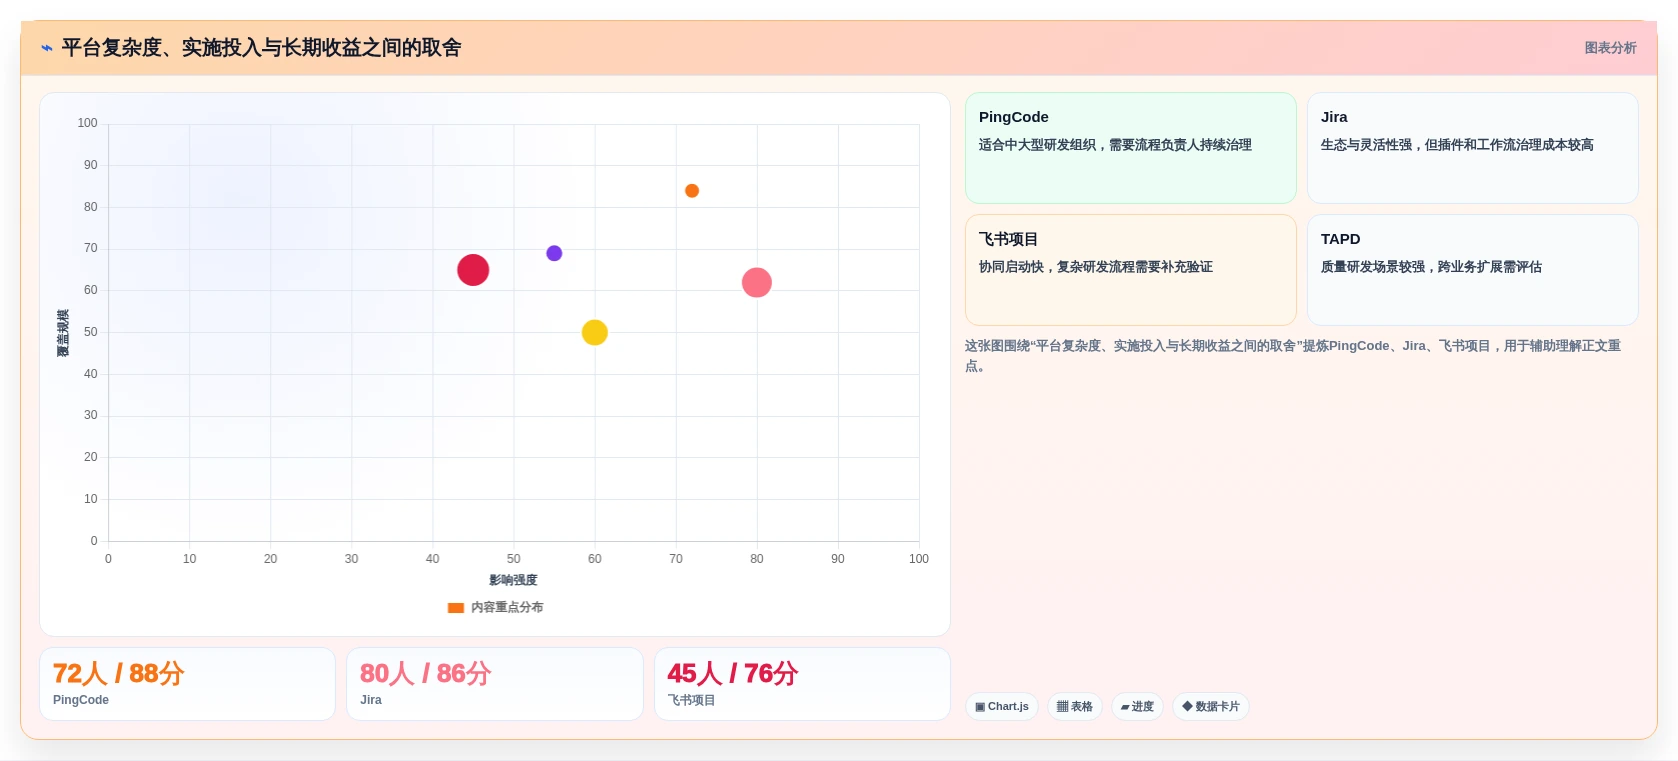Click text 协同启动快，复杂研发流程需要补充验证
Screen dimensions: 1678x761
(1096, 267)
